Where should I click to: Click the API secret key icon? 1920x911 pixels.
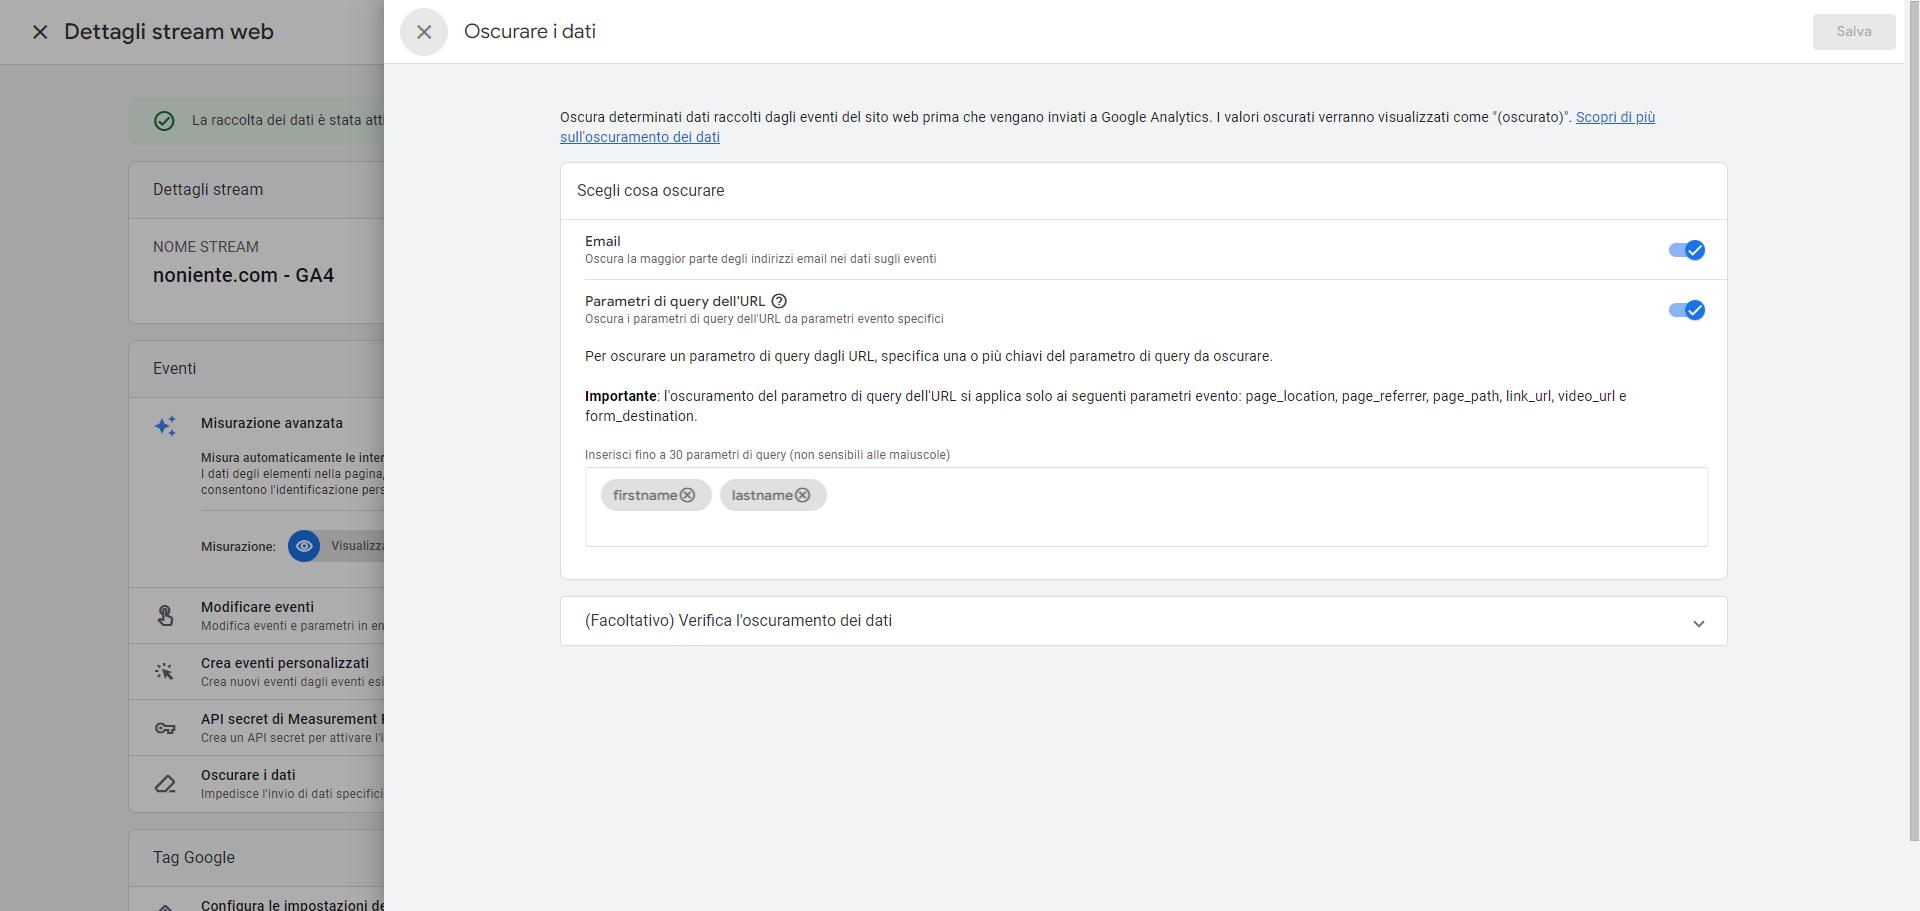[166, 726]
